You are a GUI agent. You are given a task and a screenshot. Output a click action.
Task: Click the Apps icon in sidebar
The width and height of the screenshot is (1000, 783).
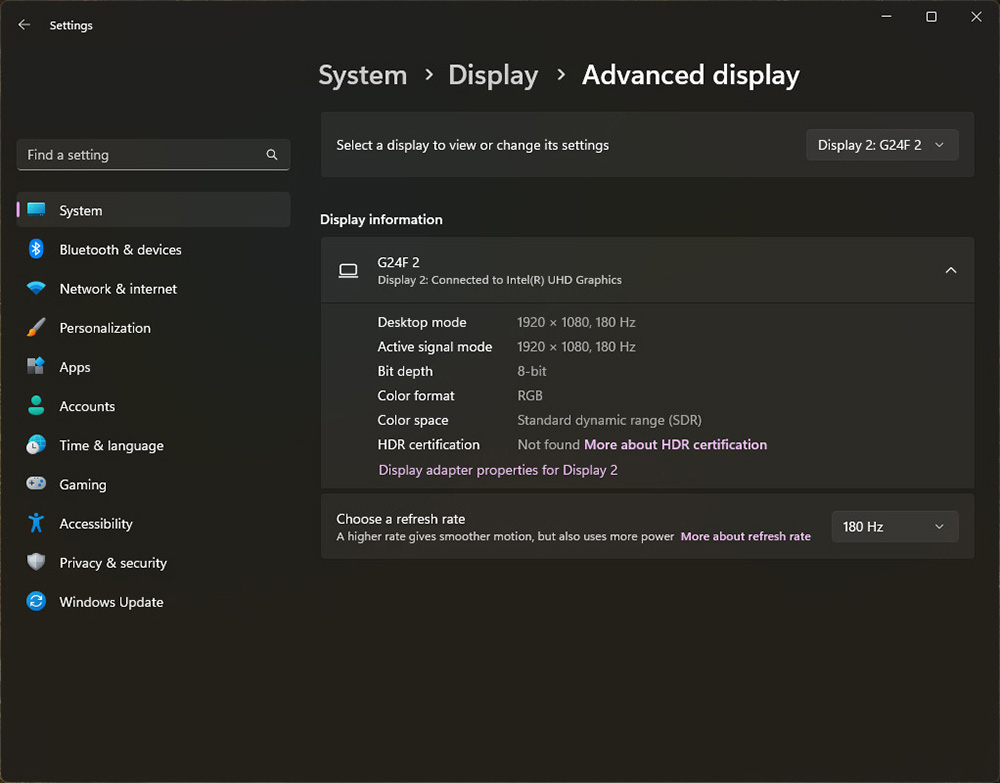36,367
